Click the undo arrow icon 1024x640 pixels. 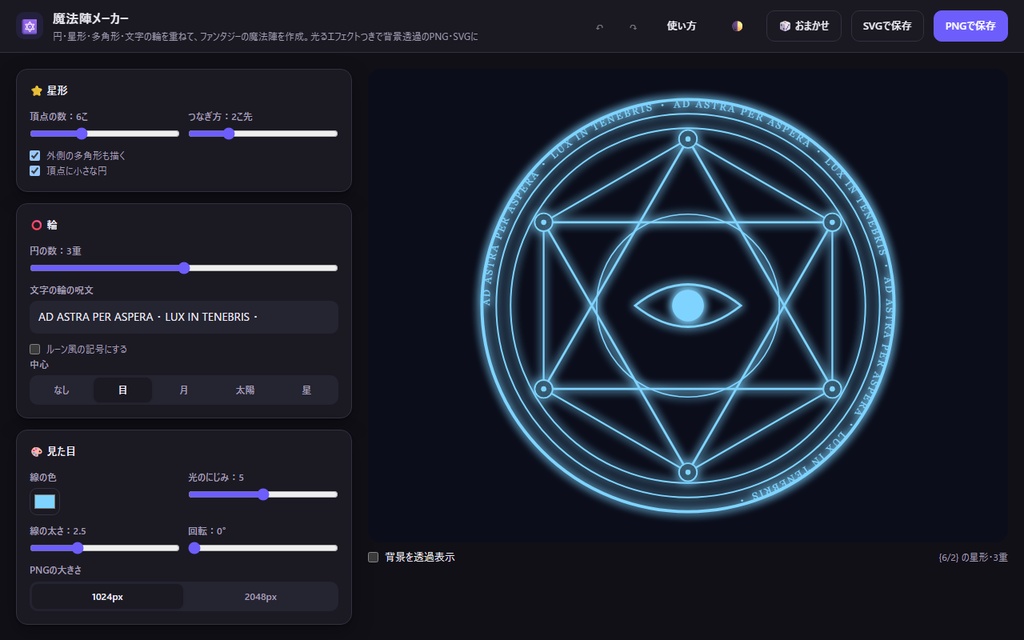pos(600,27)
